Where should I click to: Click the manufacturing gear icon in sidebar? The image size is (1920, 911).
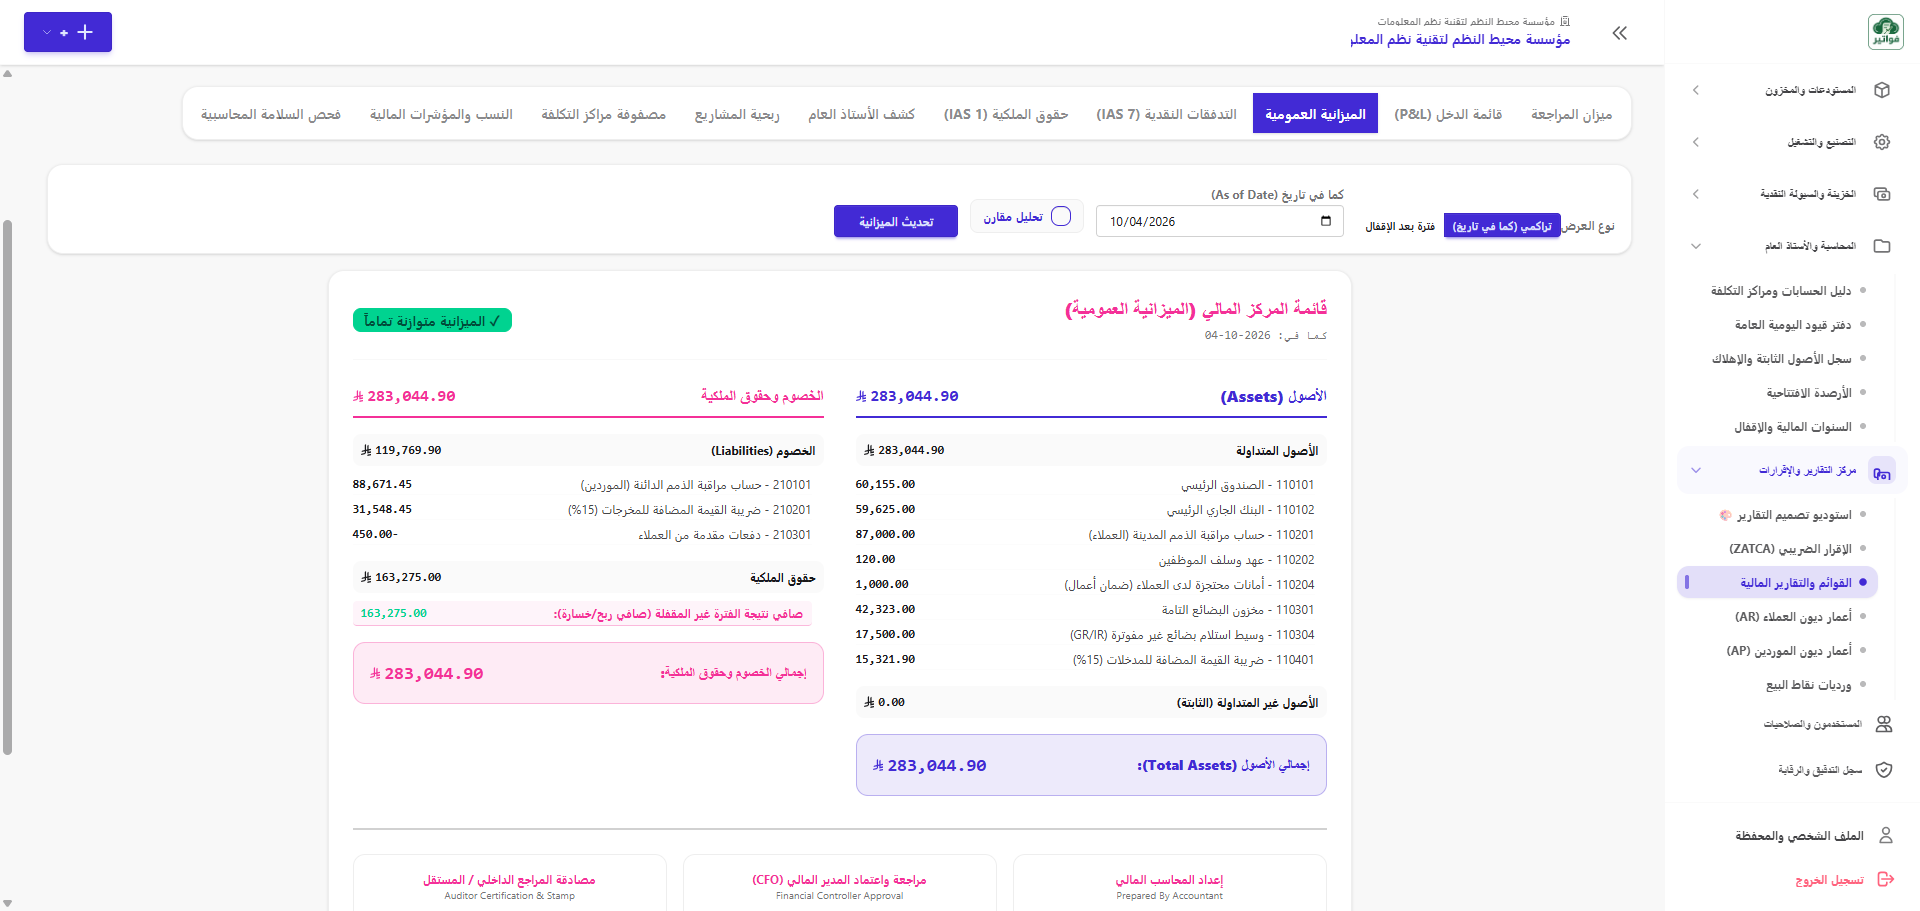coord(1882,142)
